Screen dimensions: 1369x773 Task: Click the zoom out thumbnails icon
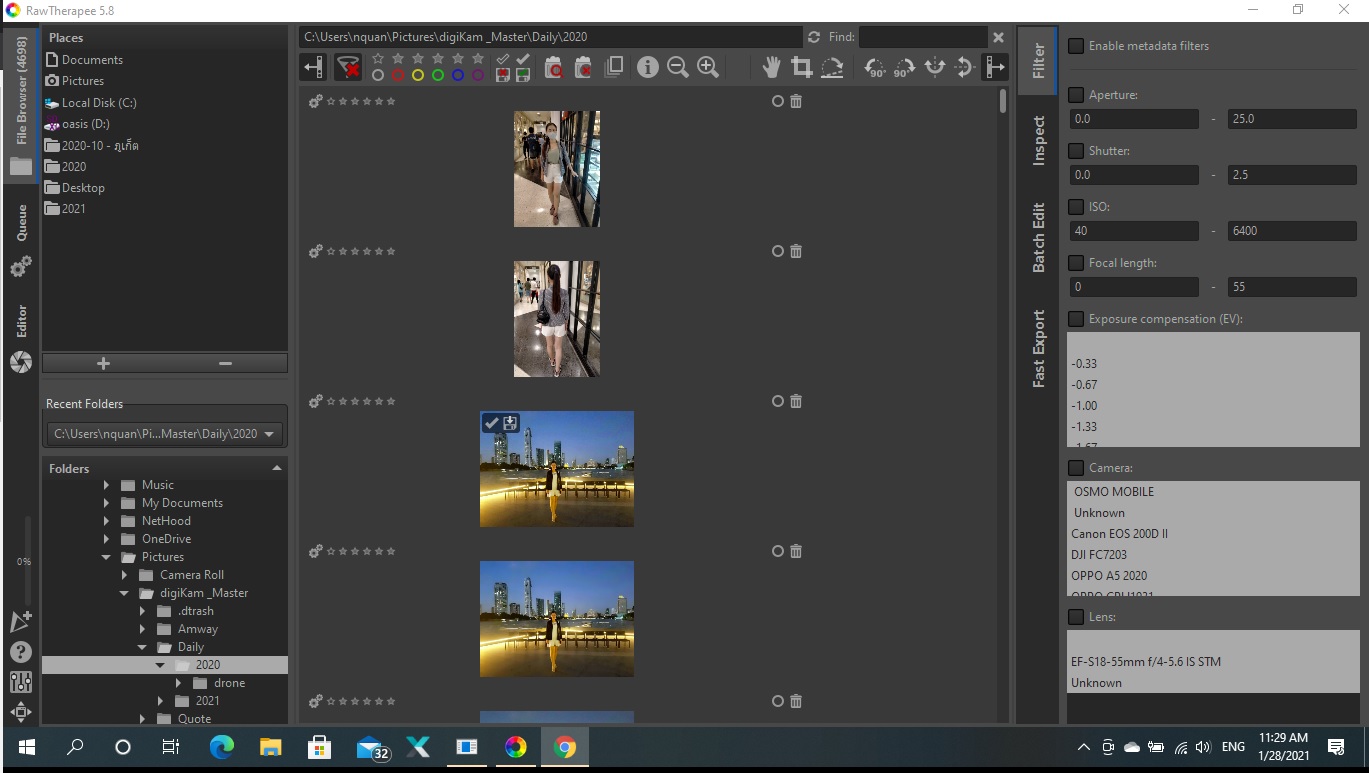677,67
